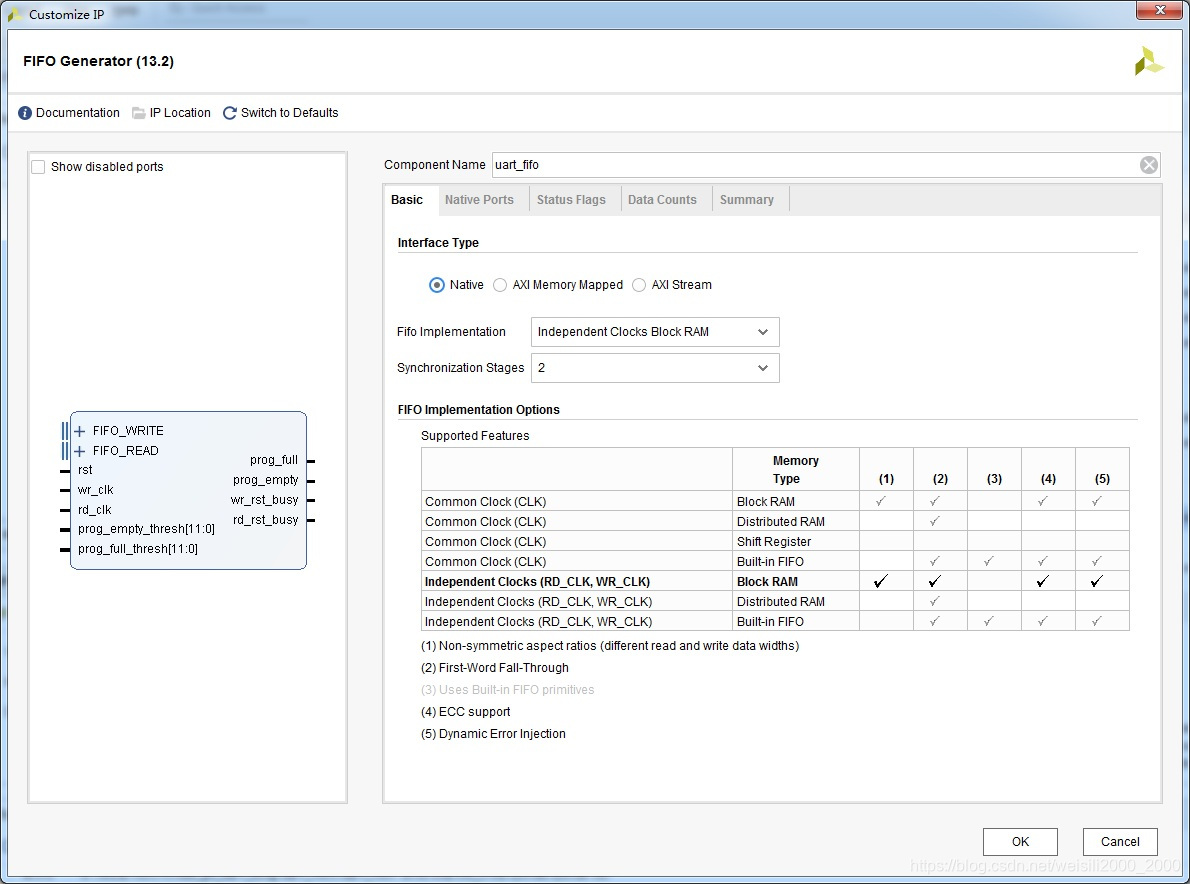
Task: Expand the FIFO_WRITE interface plus icon
Action: point(80,431)
